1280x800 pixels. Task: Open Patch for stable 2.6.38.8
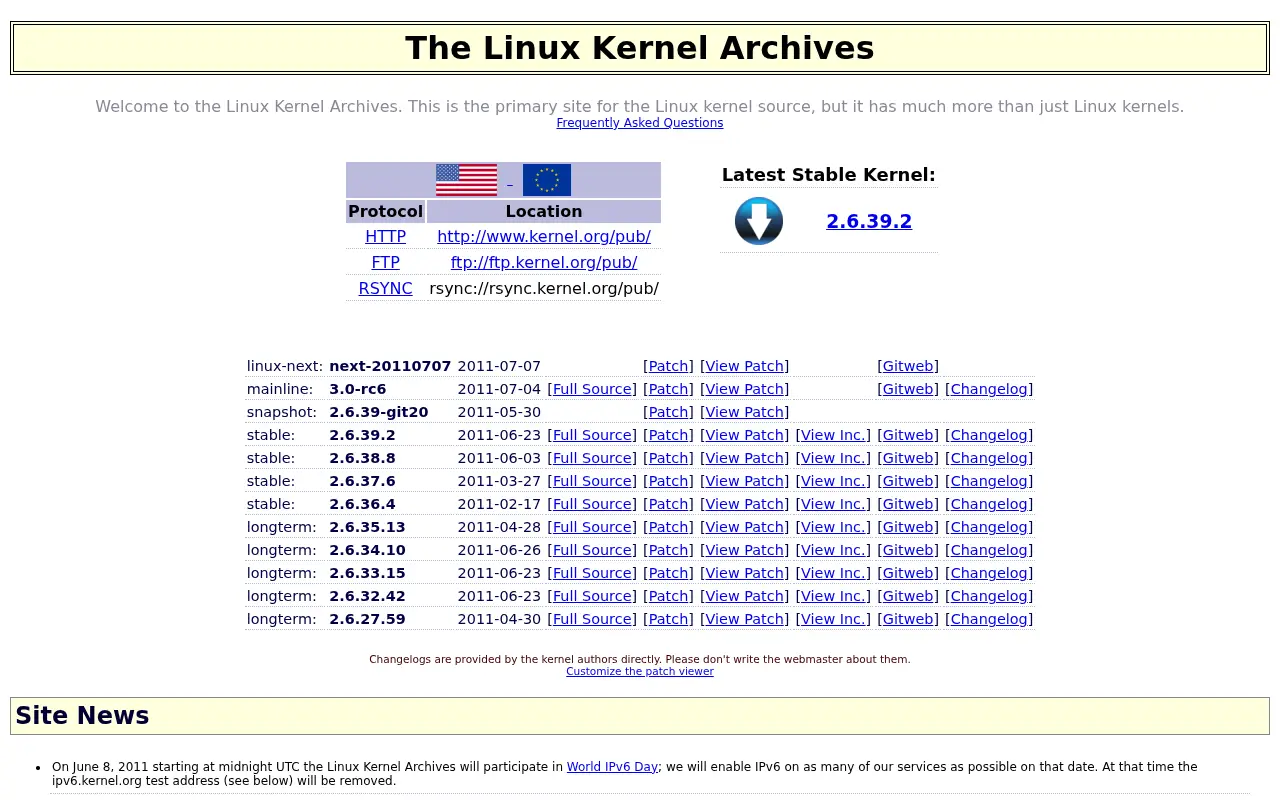tap(668, 458)
